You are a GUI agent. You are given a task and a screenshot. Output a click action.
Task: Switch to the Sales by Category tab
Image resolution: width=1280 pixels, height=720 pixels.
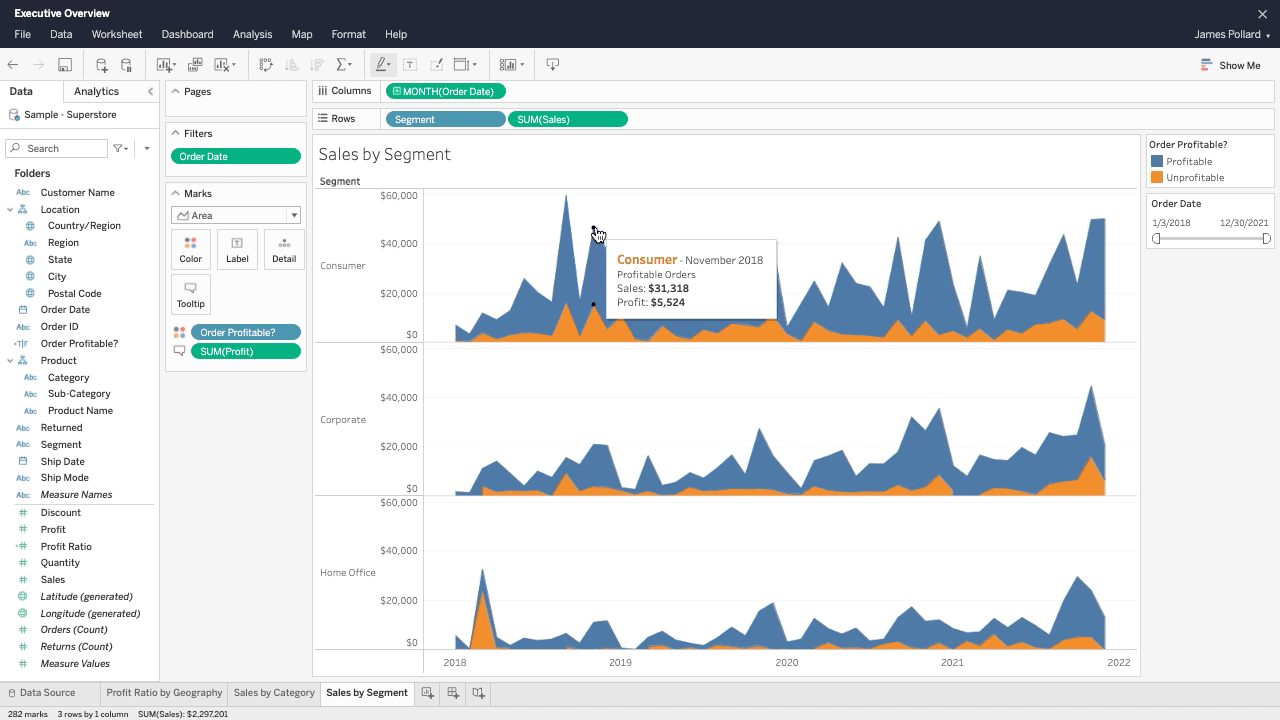pos(274,693)
